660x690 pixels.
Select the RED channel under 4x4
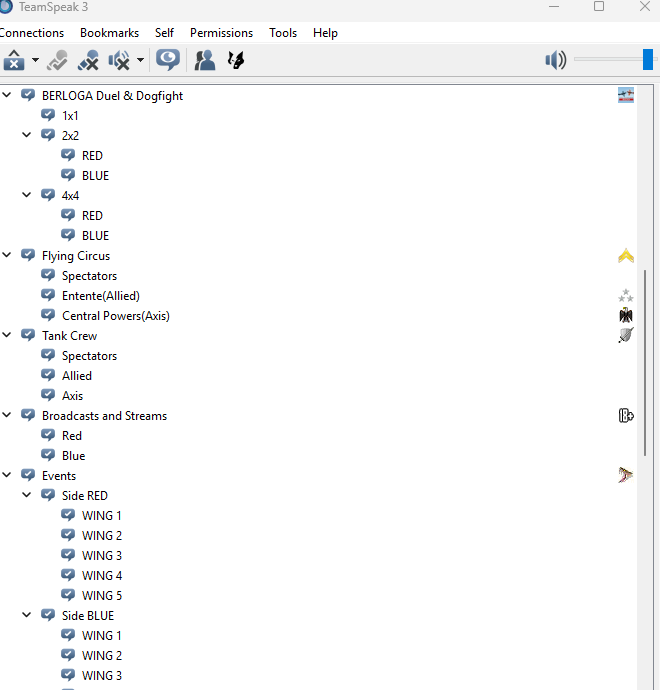click(x=92, y=216)
